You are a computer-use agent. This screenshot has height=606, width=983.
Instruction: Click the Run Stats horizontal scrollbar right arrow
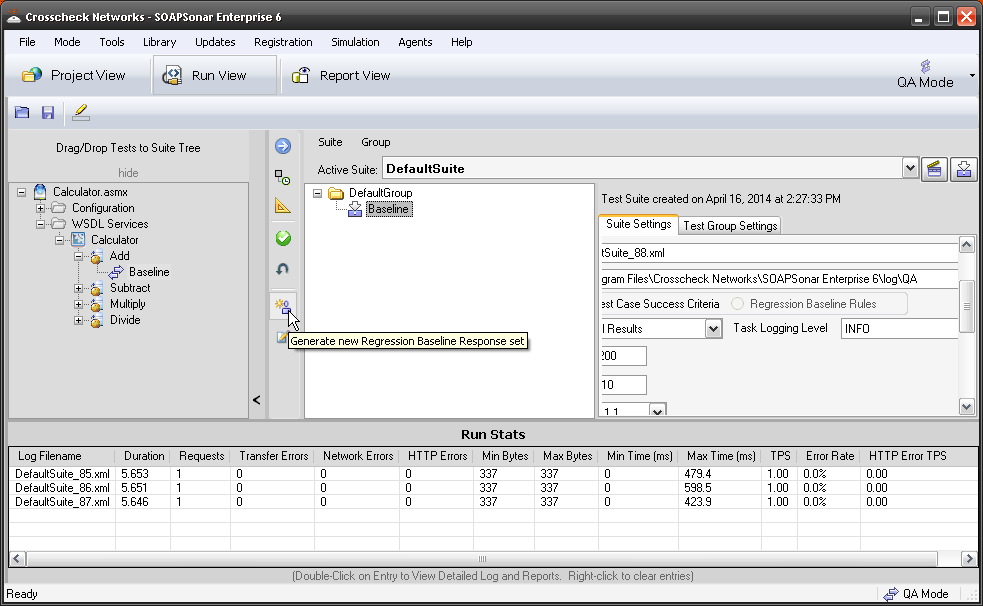969,558
